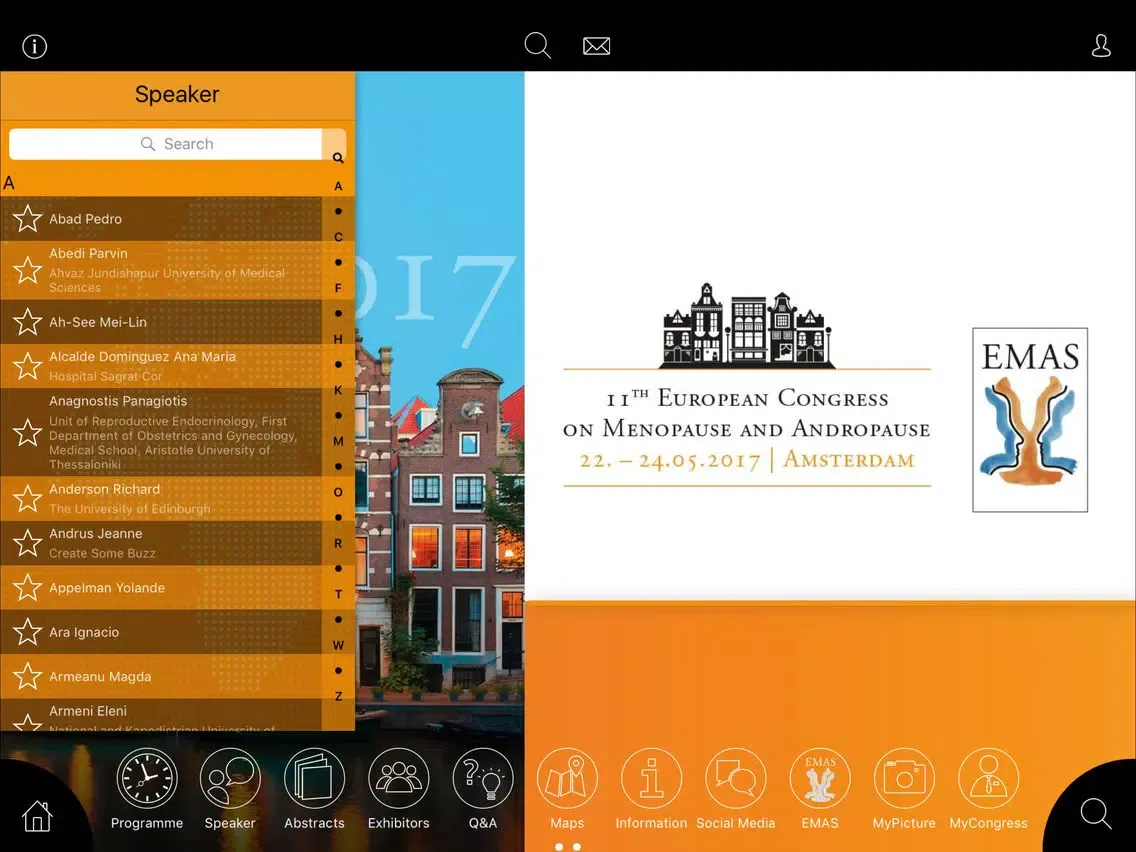This screenshot has width=1136, height=852.
Task: Favorite Anagnostis Panagiotis via star
Action: tap(28, 433)
